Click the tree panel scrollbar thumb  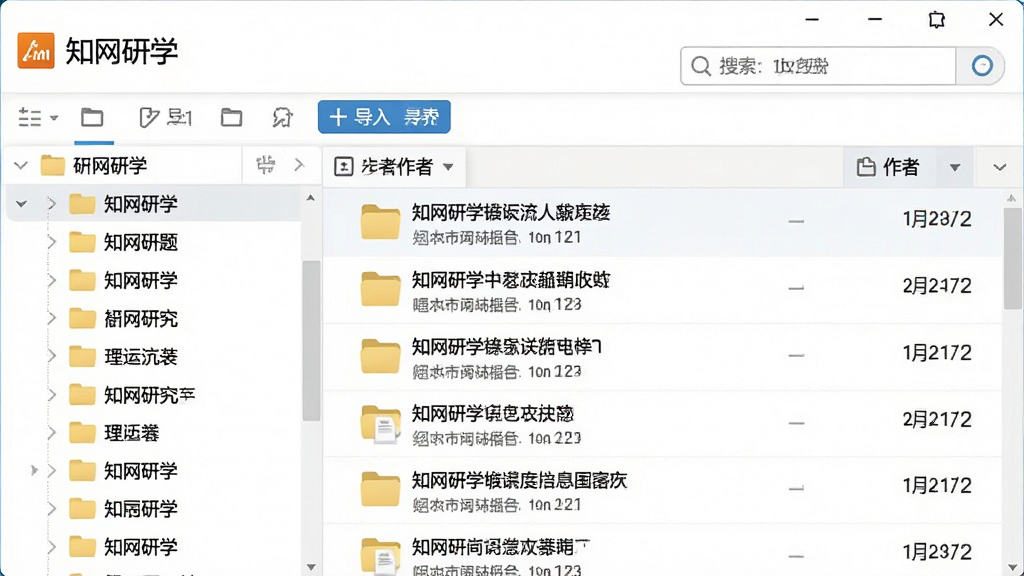coord(311,340)
